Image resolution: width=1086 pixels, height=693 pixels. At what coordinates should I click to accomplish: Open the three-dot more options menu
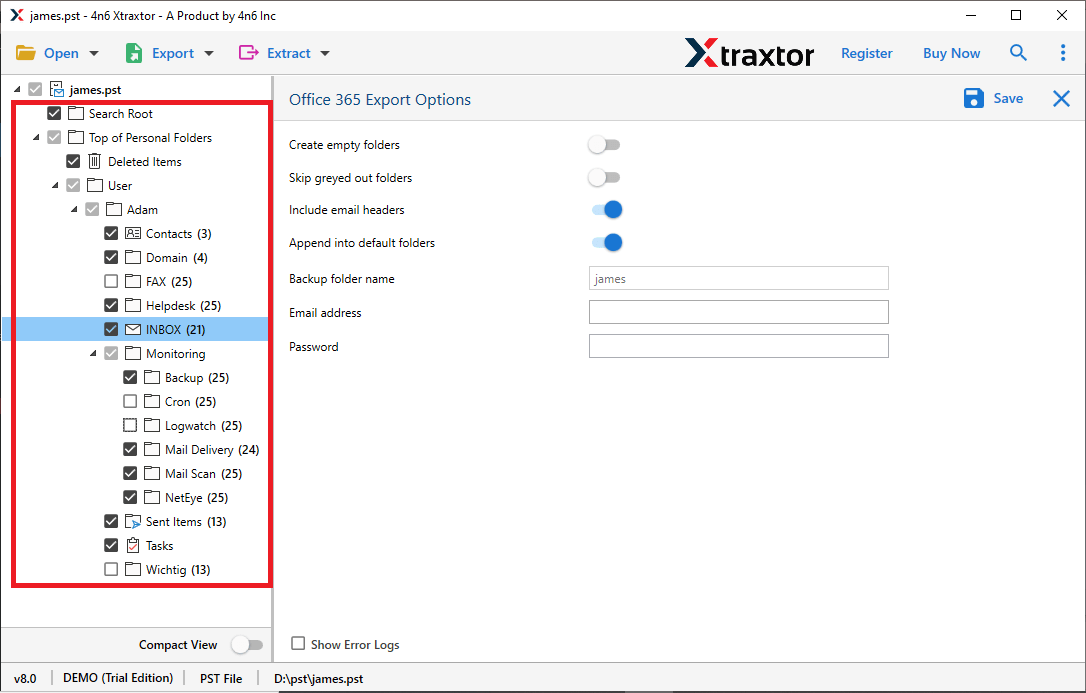1063,53
